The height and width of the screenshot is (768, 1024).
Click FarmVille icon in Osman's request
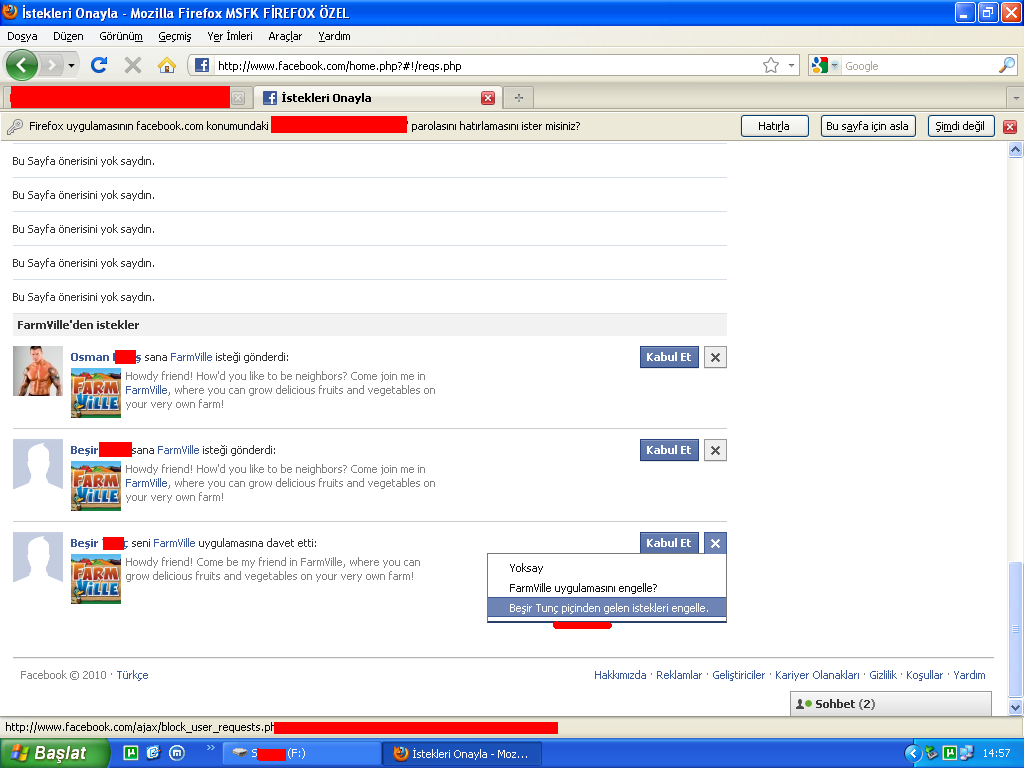pyautogui.click(x=96, y=393)
